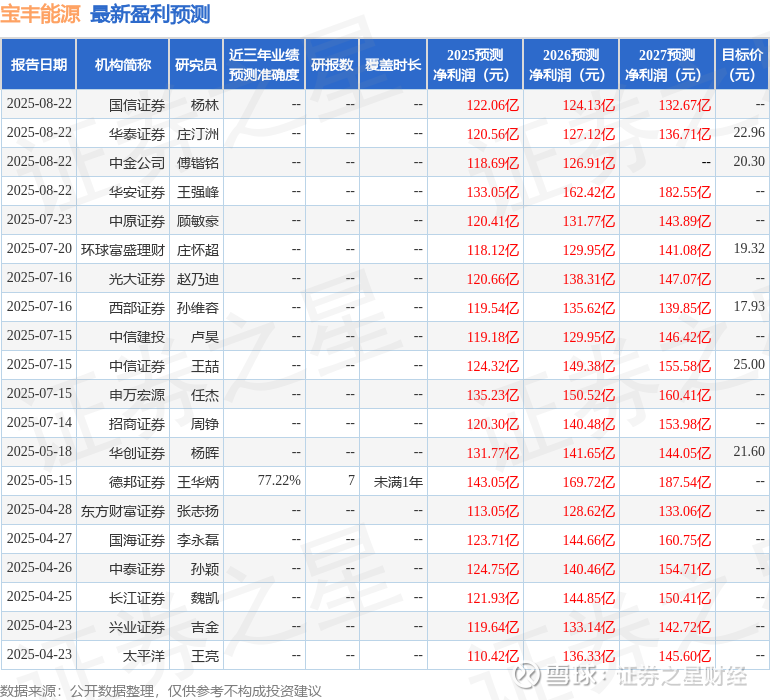Click the 77.22% accuracy value
This screenshot has height=700, width=770.
coord(279,480)
